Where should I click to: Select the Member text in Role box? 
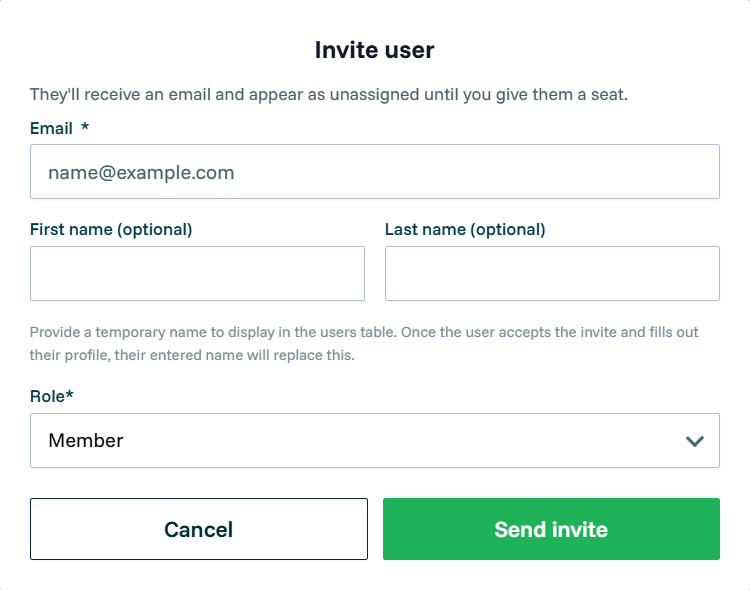(86, 440)
